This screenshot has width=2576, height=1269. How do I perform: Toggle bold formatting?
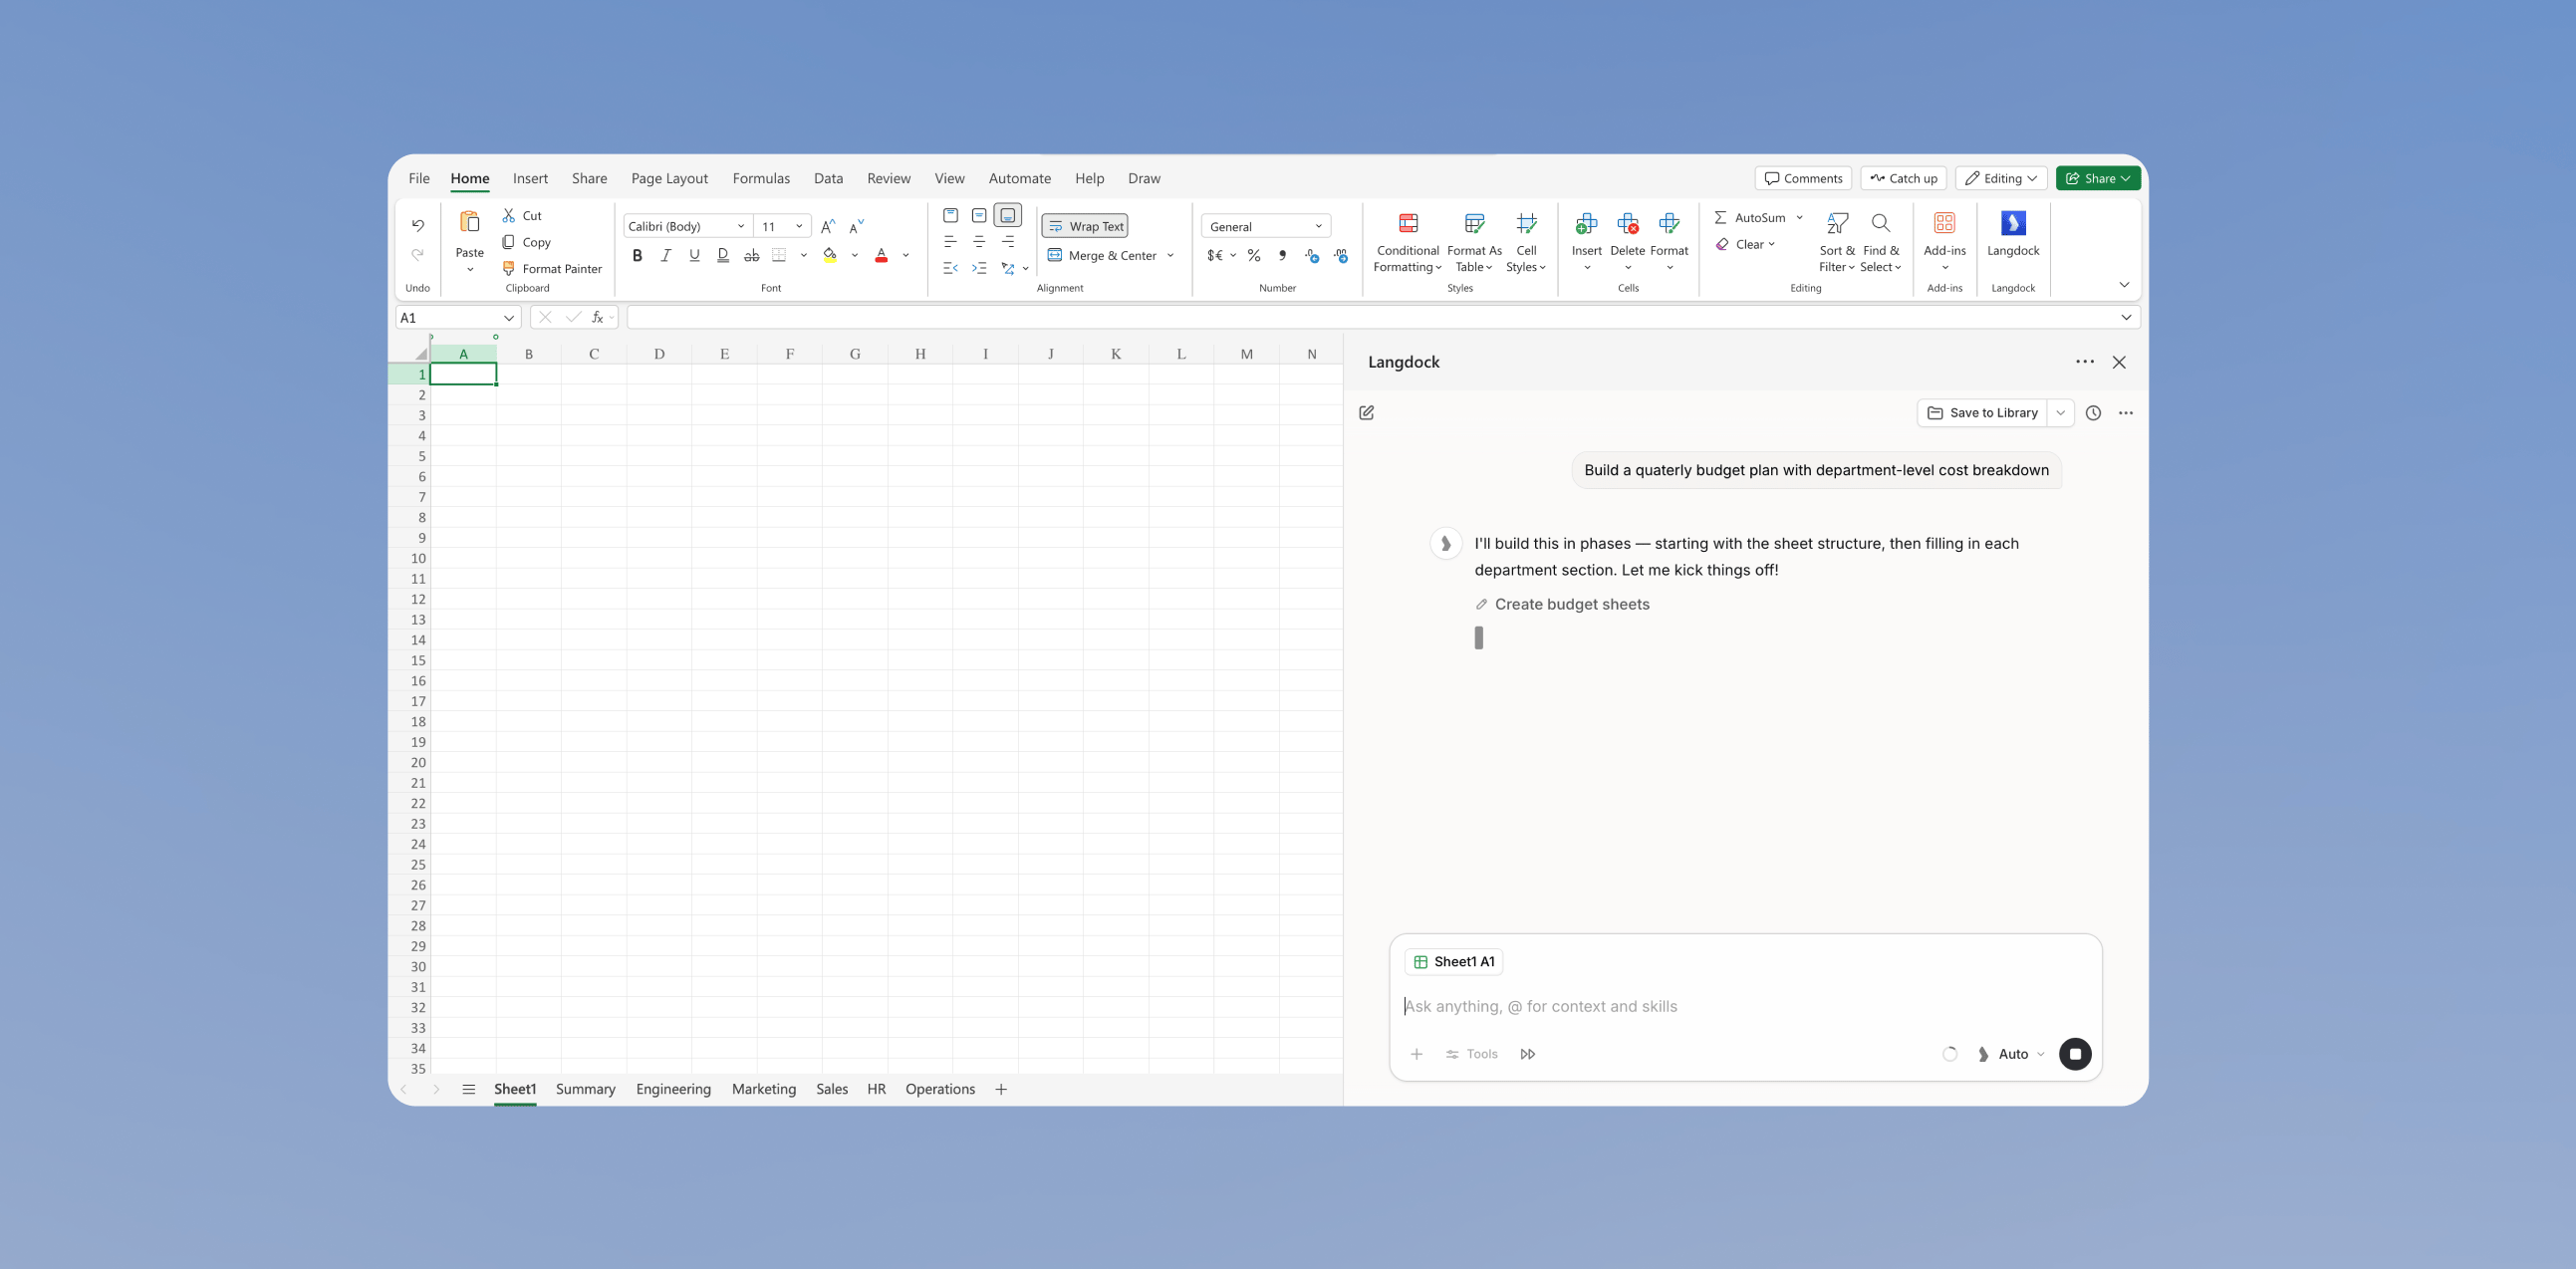pyautogui.click(x=637, y=256)
